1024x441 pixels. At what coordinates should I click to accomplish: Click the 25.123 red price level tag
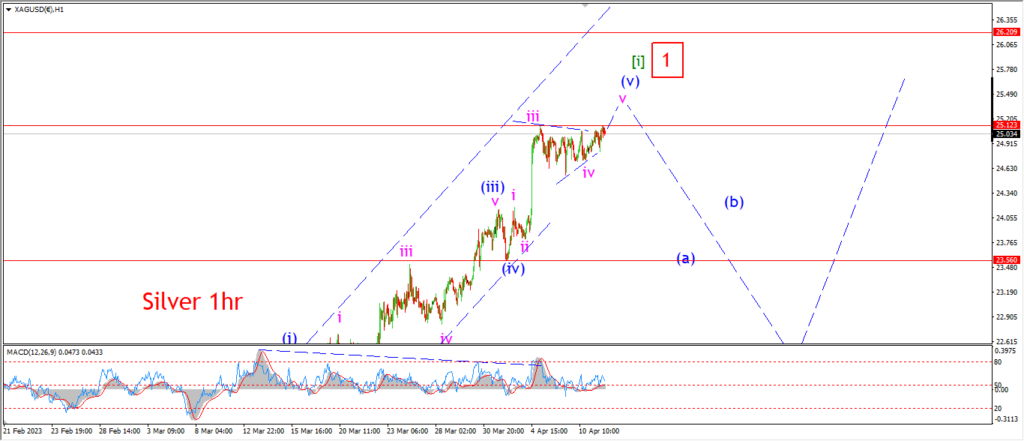1006,125
